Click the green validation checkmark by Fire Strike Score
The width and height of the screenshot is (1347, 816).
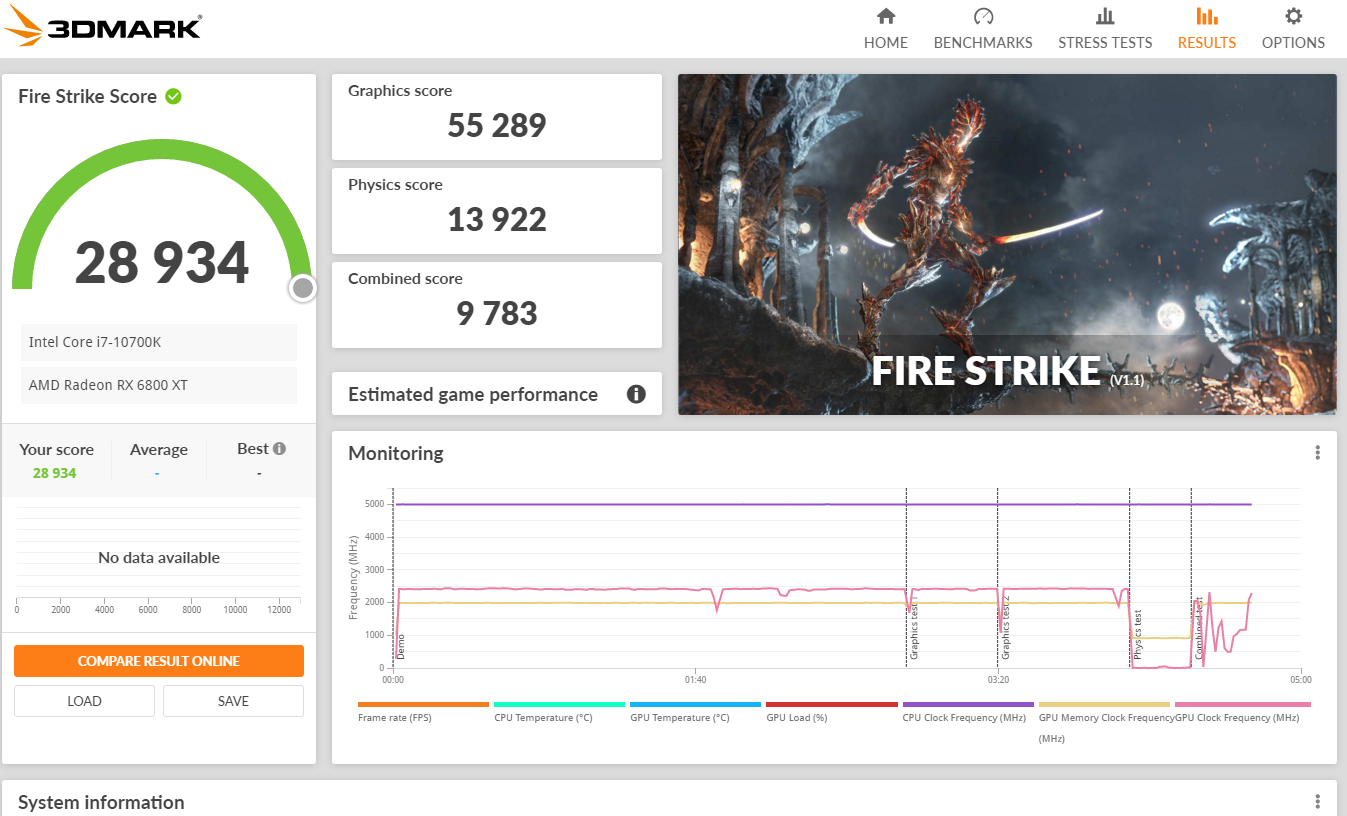point(173,96)
